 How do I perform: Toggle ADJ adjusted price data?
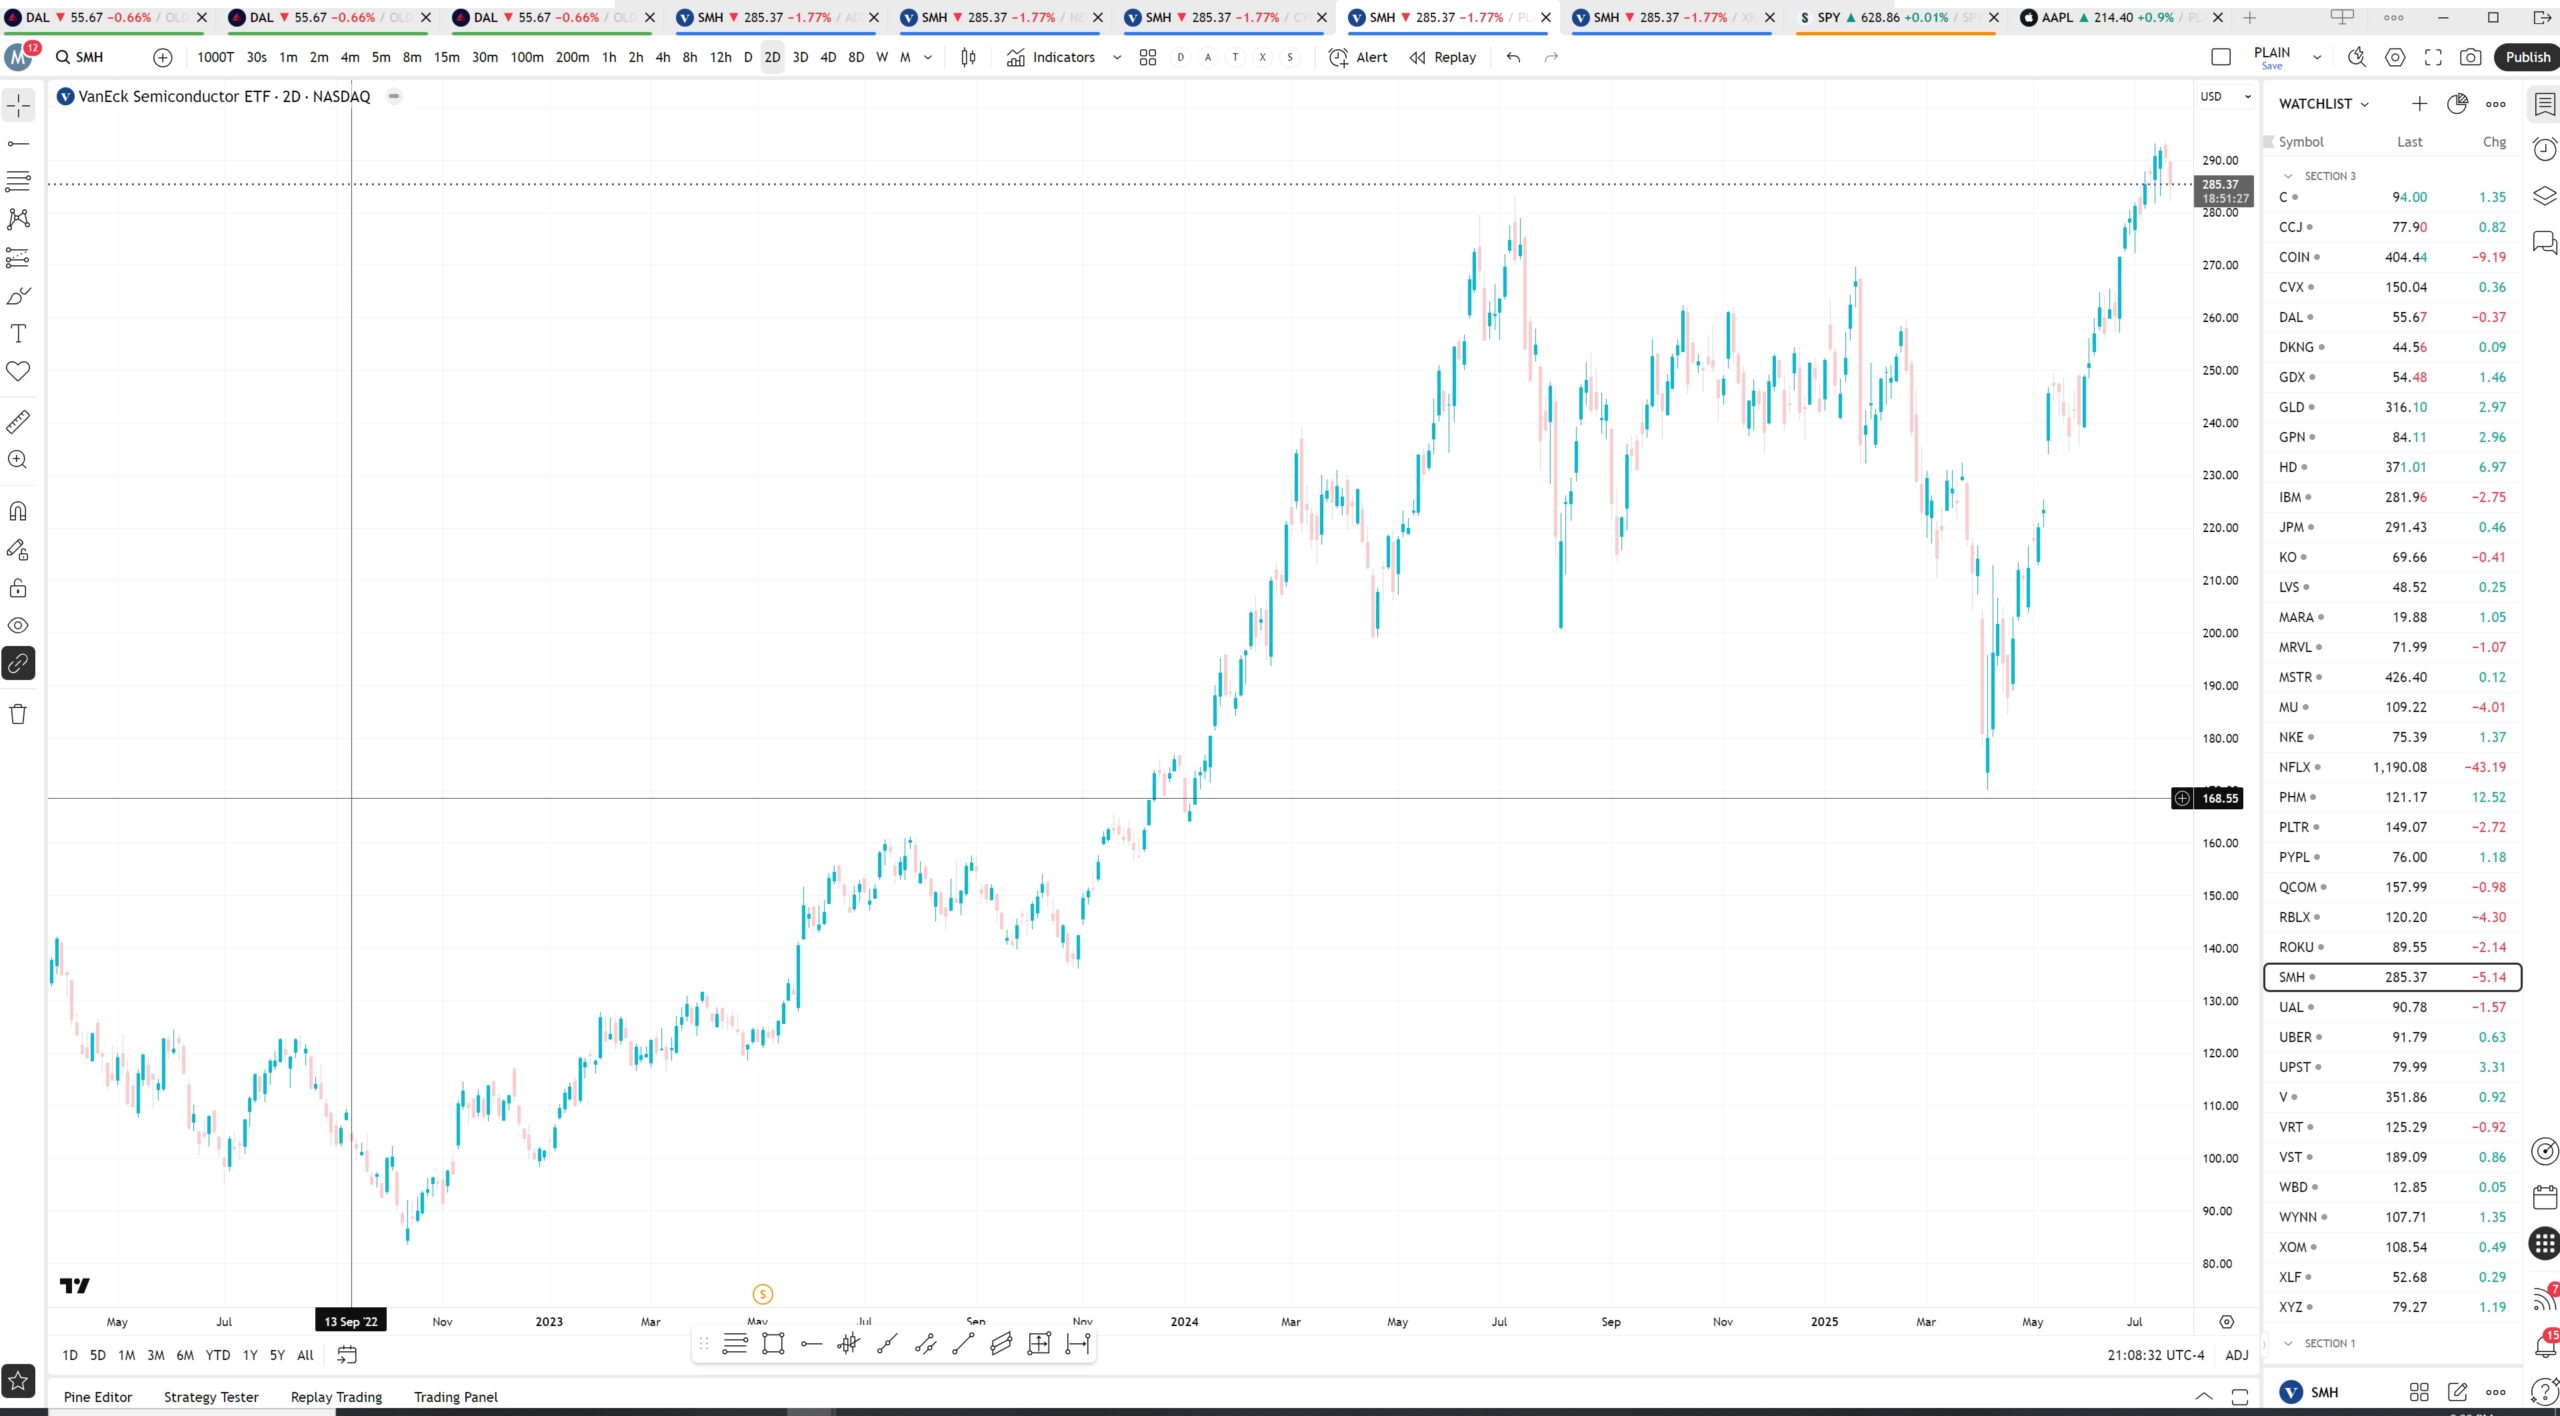pos(2237,1355)
